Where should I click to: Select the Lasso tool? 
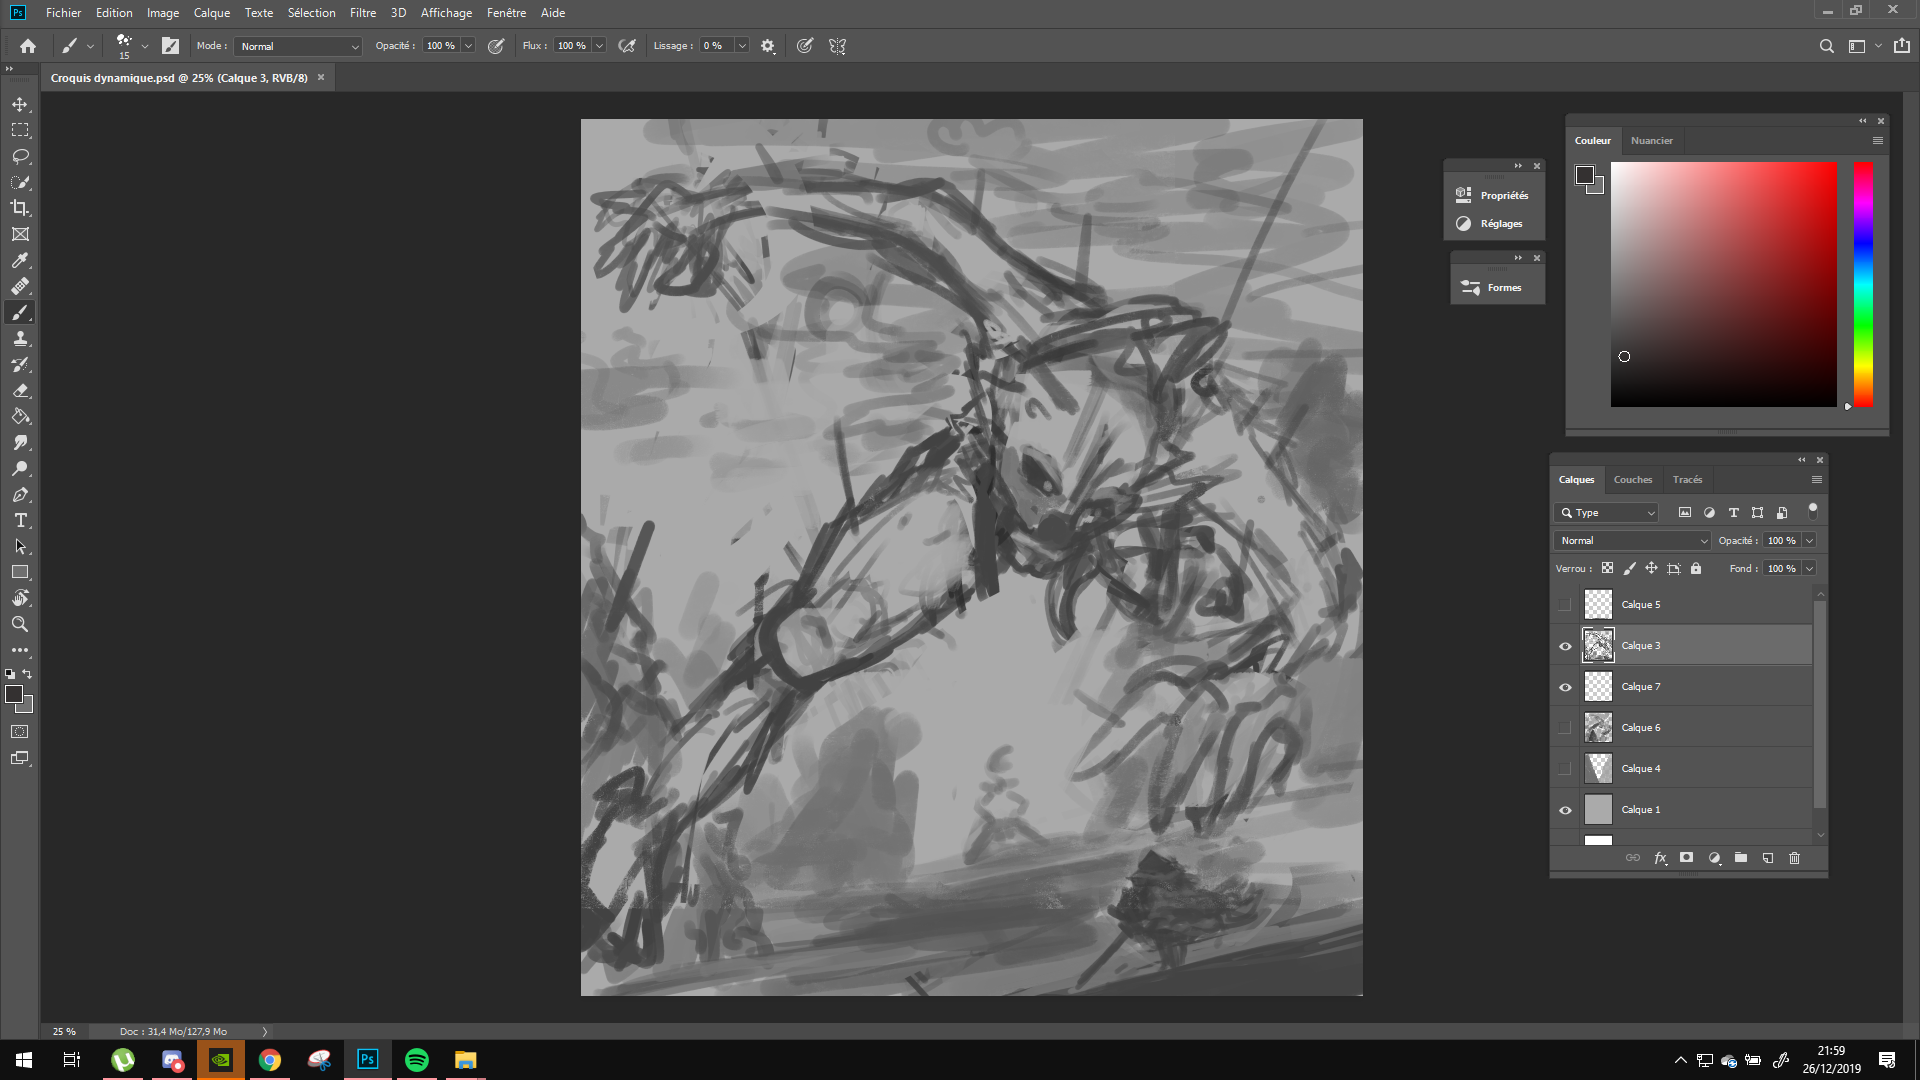tap(20, 156)
